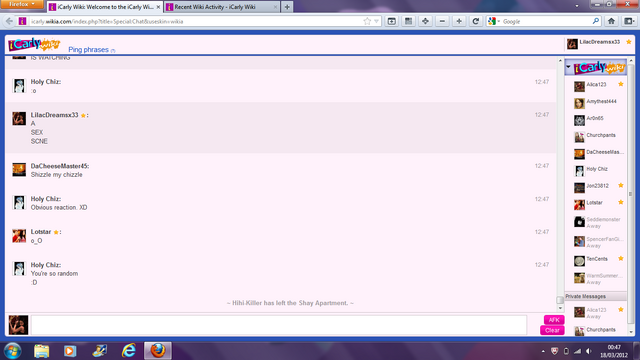Click Holy Chiz username on ':o' message
Image resolution: width=640 pixels, height=360 pixels.
pos(45,82)
